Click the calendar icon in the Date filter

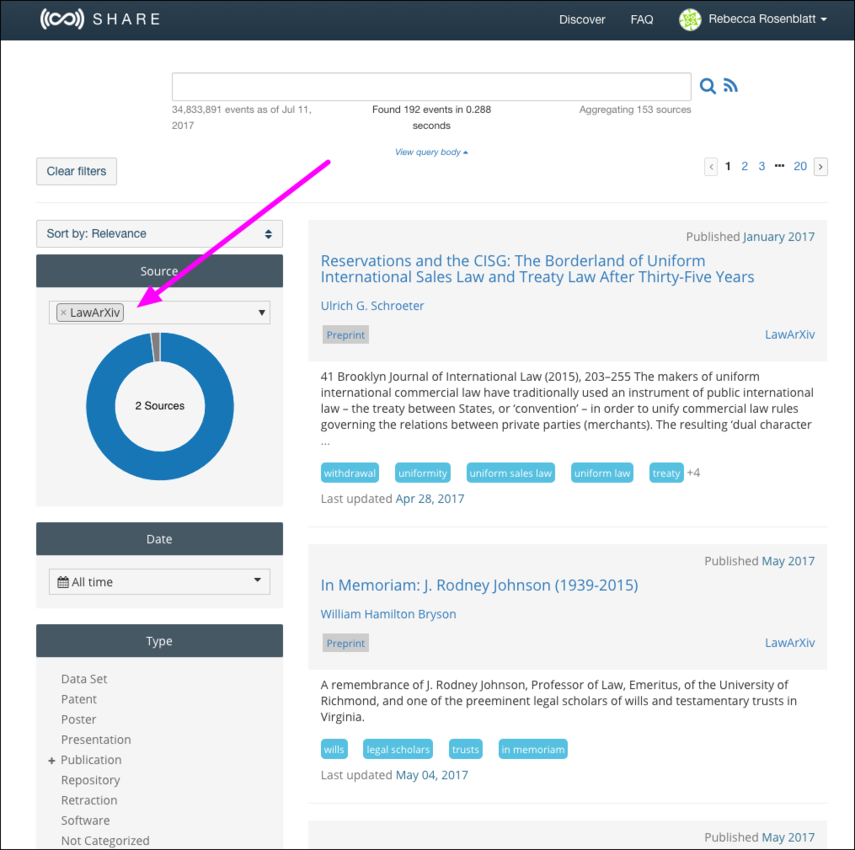coord(63,582)
